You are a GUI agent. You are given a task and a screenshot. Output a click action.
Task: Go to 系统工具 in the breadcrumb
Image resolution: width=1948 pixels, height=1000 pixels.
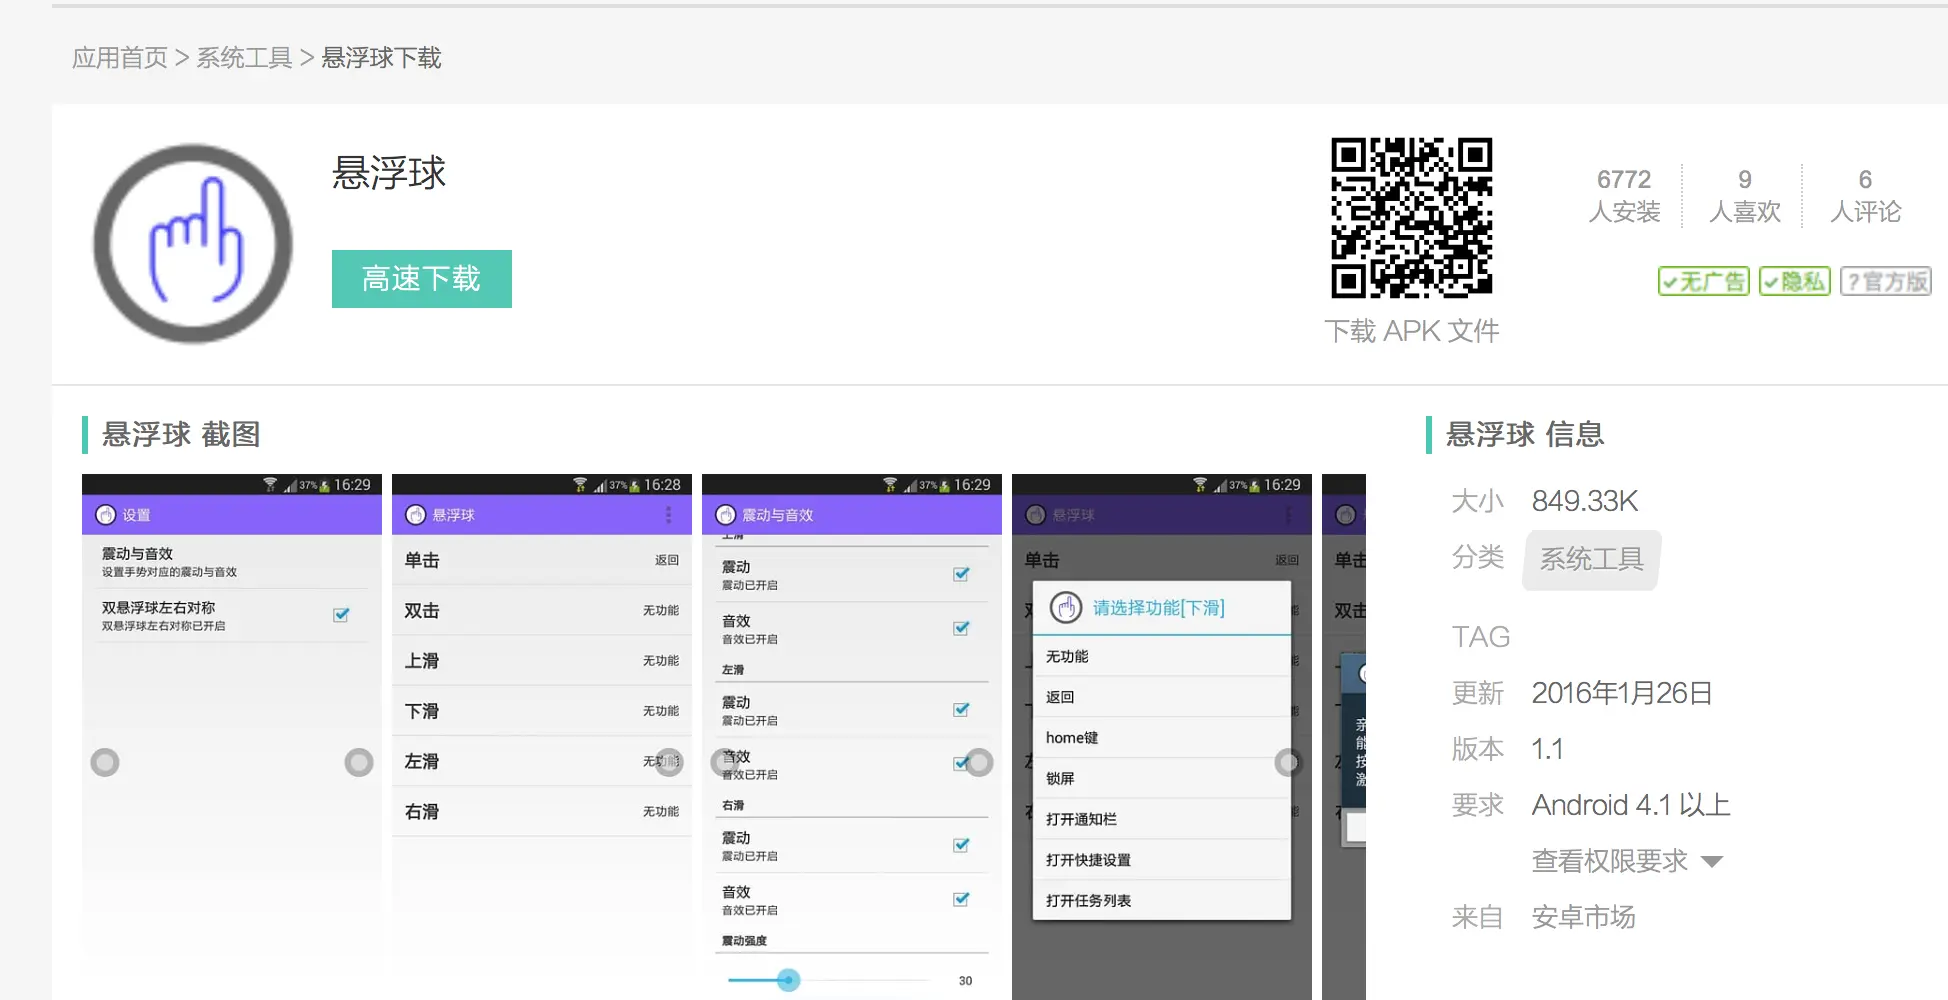244,58
